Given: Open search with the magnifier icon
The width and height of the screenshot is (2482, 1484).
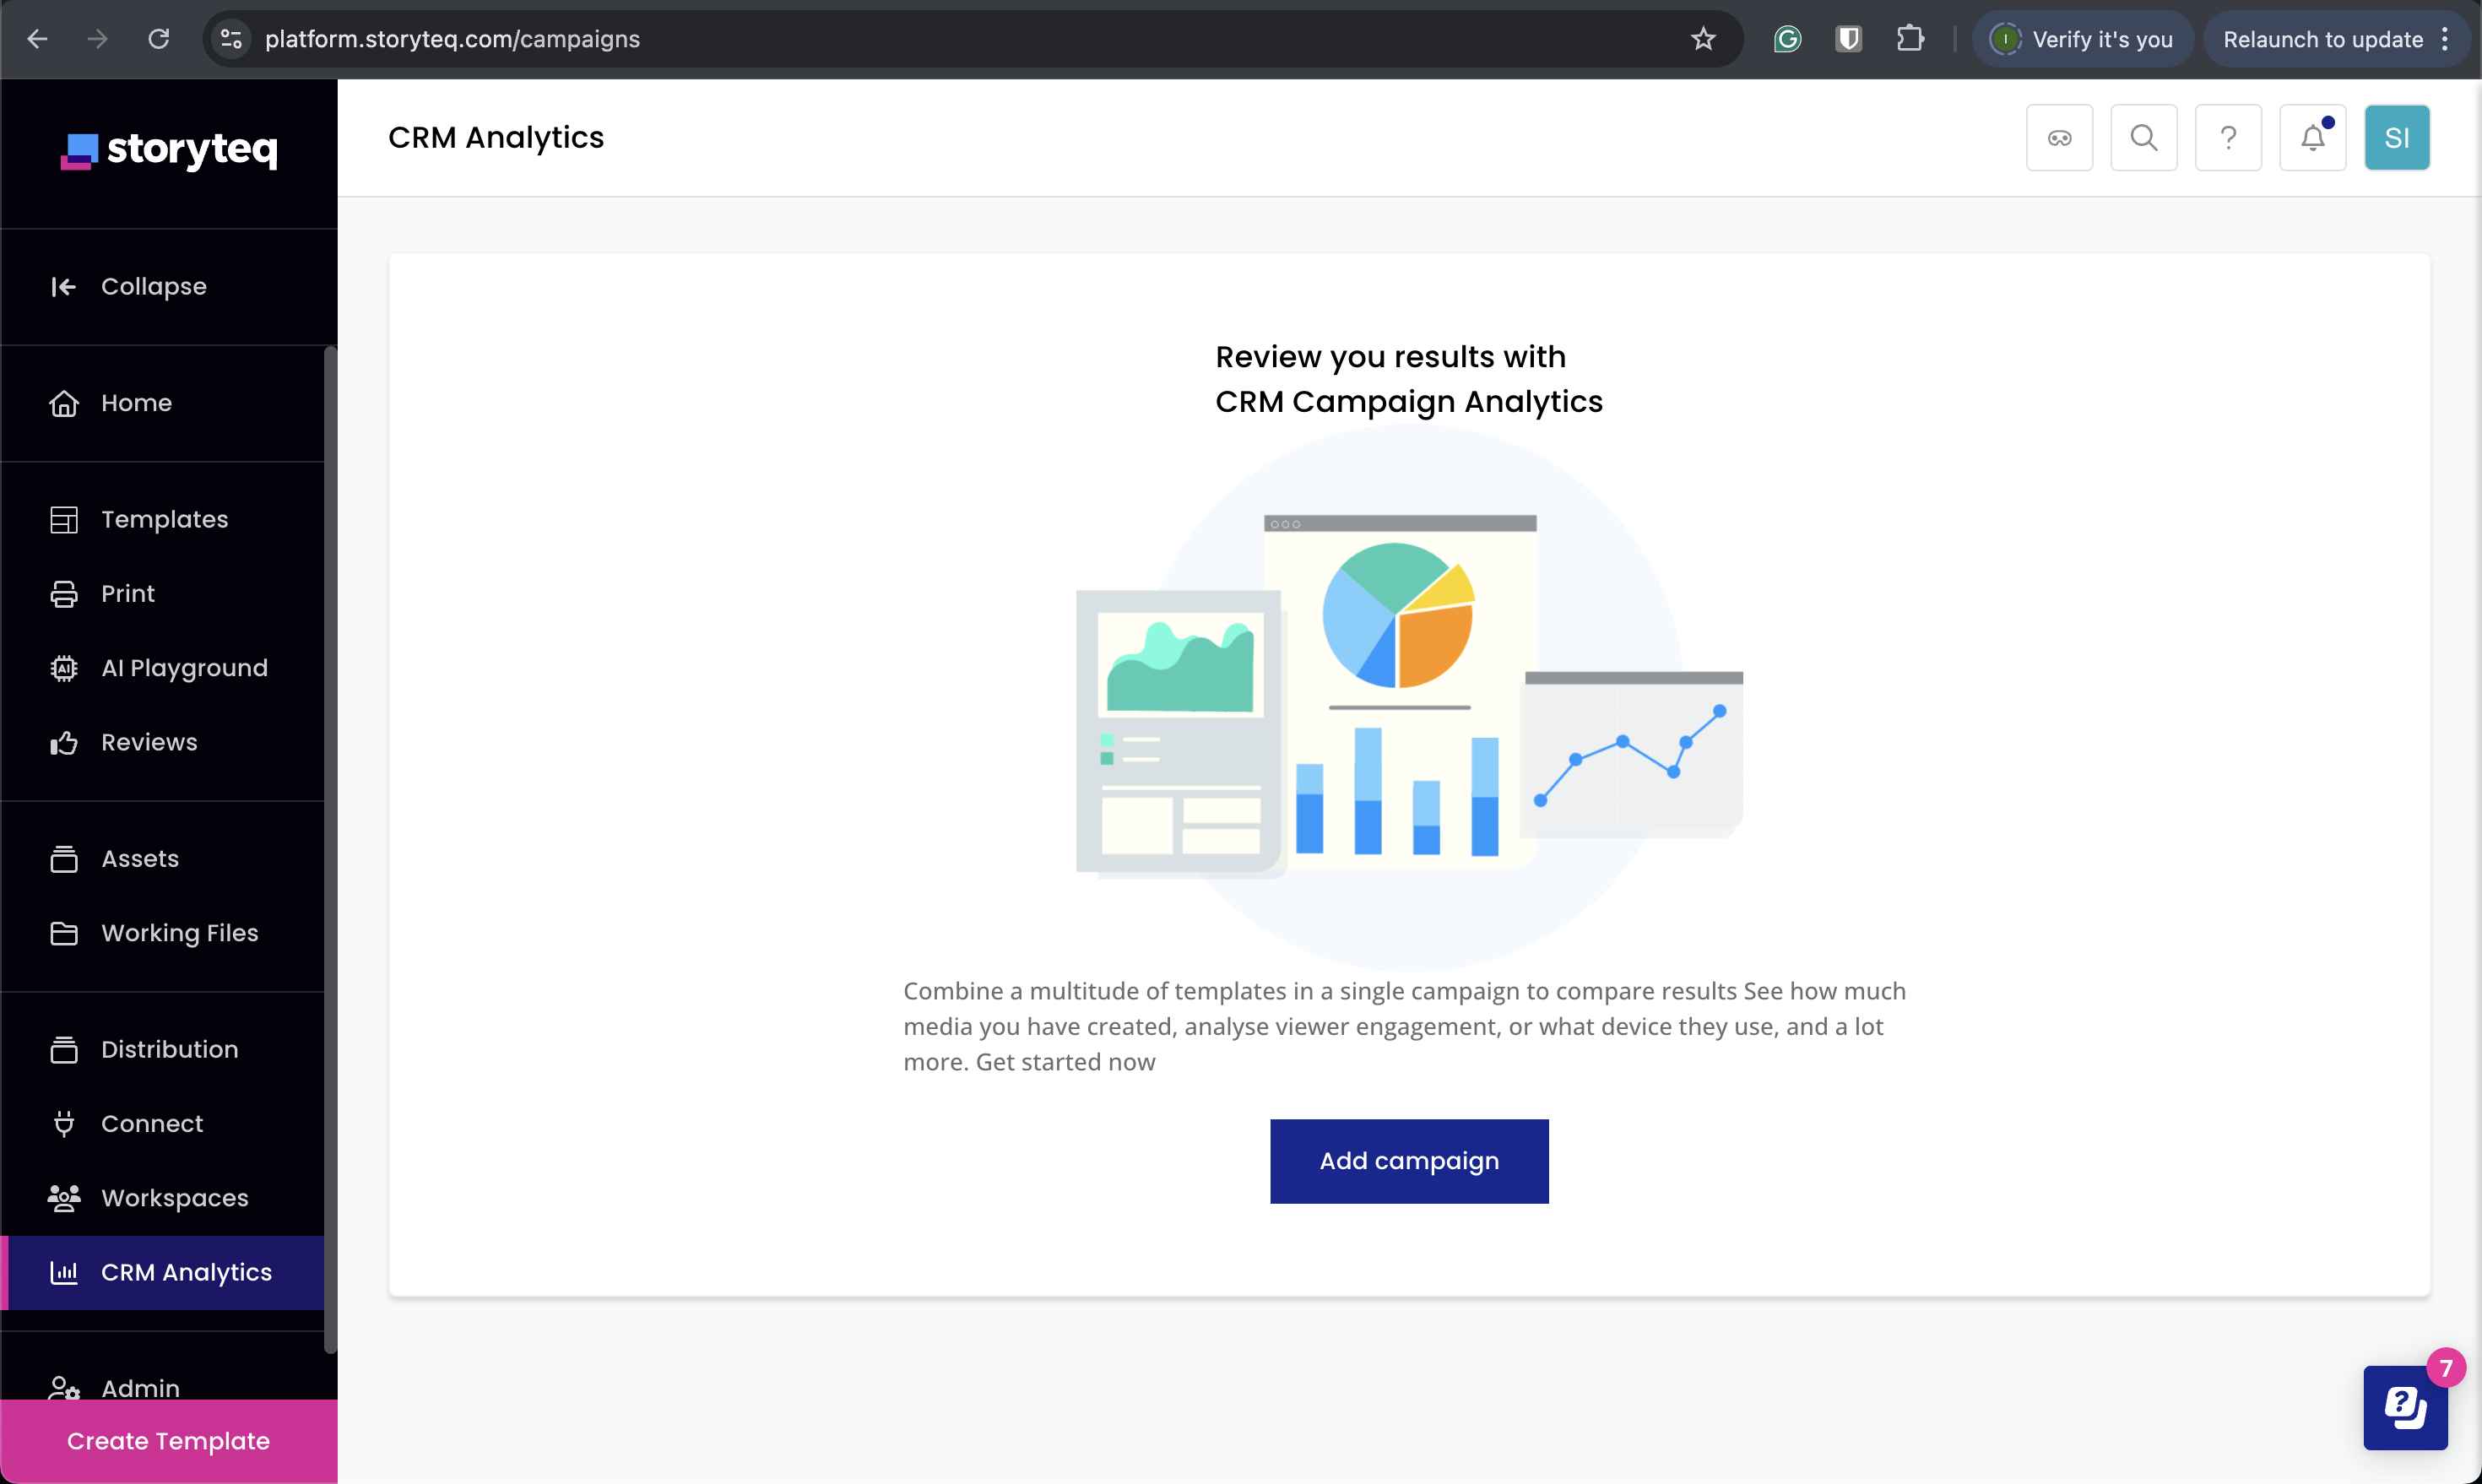Looking at the screenshot, I should coord(2143,138).
